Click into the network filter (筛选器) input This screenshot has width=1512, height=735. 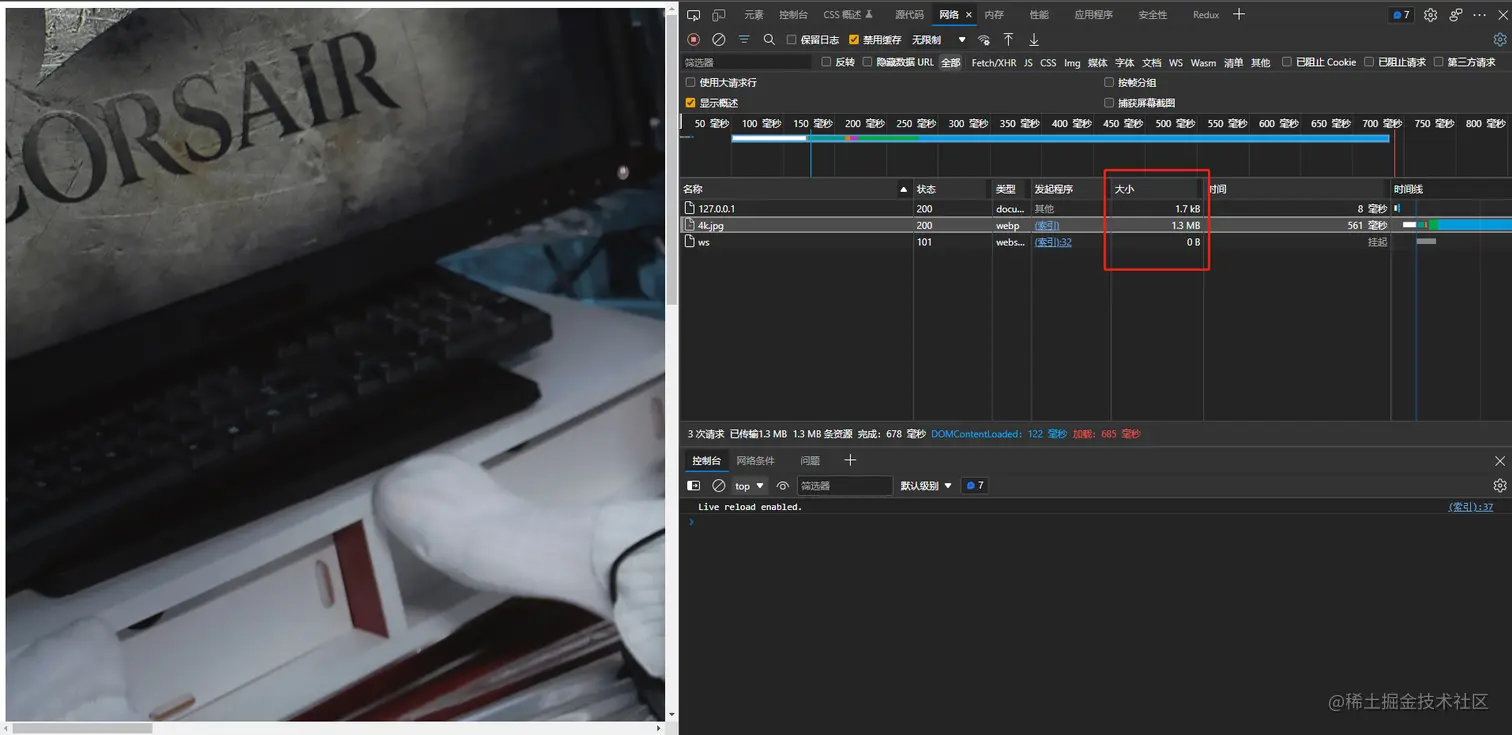[x=747, y=62]
